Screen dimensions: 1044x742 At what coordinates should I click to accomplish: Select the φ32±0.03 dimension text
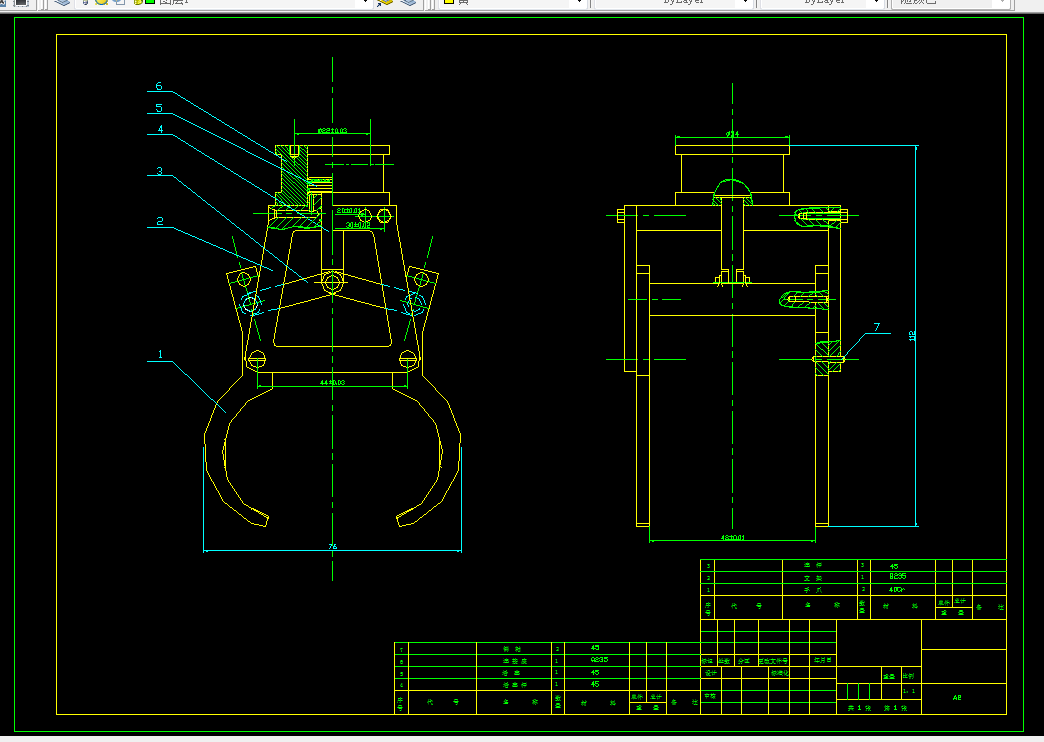click(332, 131)
